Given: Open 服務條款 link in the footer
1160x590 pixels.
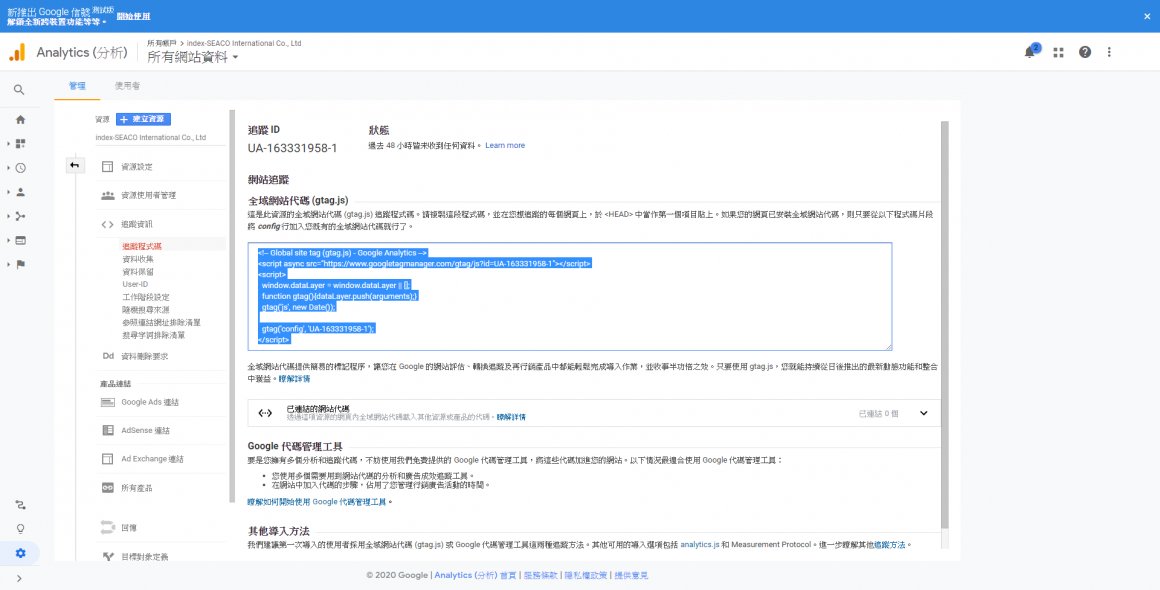Looking at the screenshot, I should [540, 575].
